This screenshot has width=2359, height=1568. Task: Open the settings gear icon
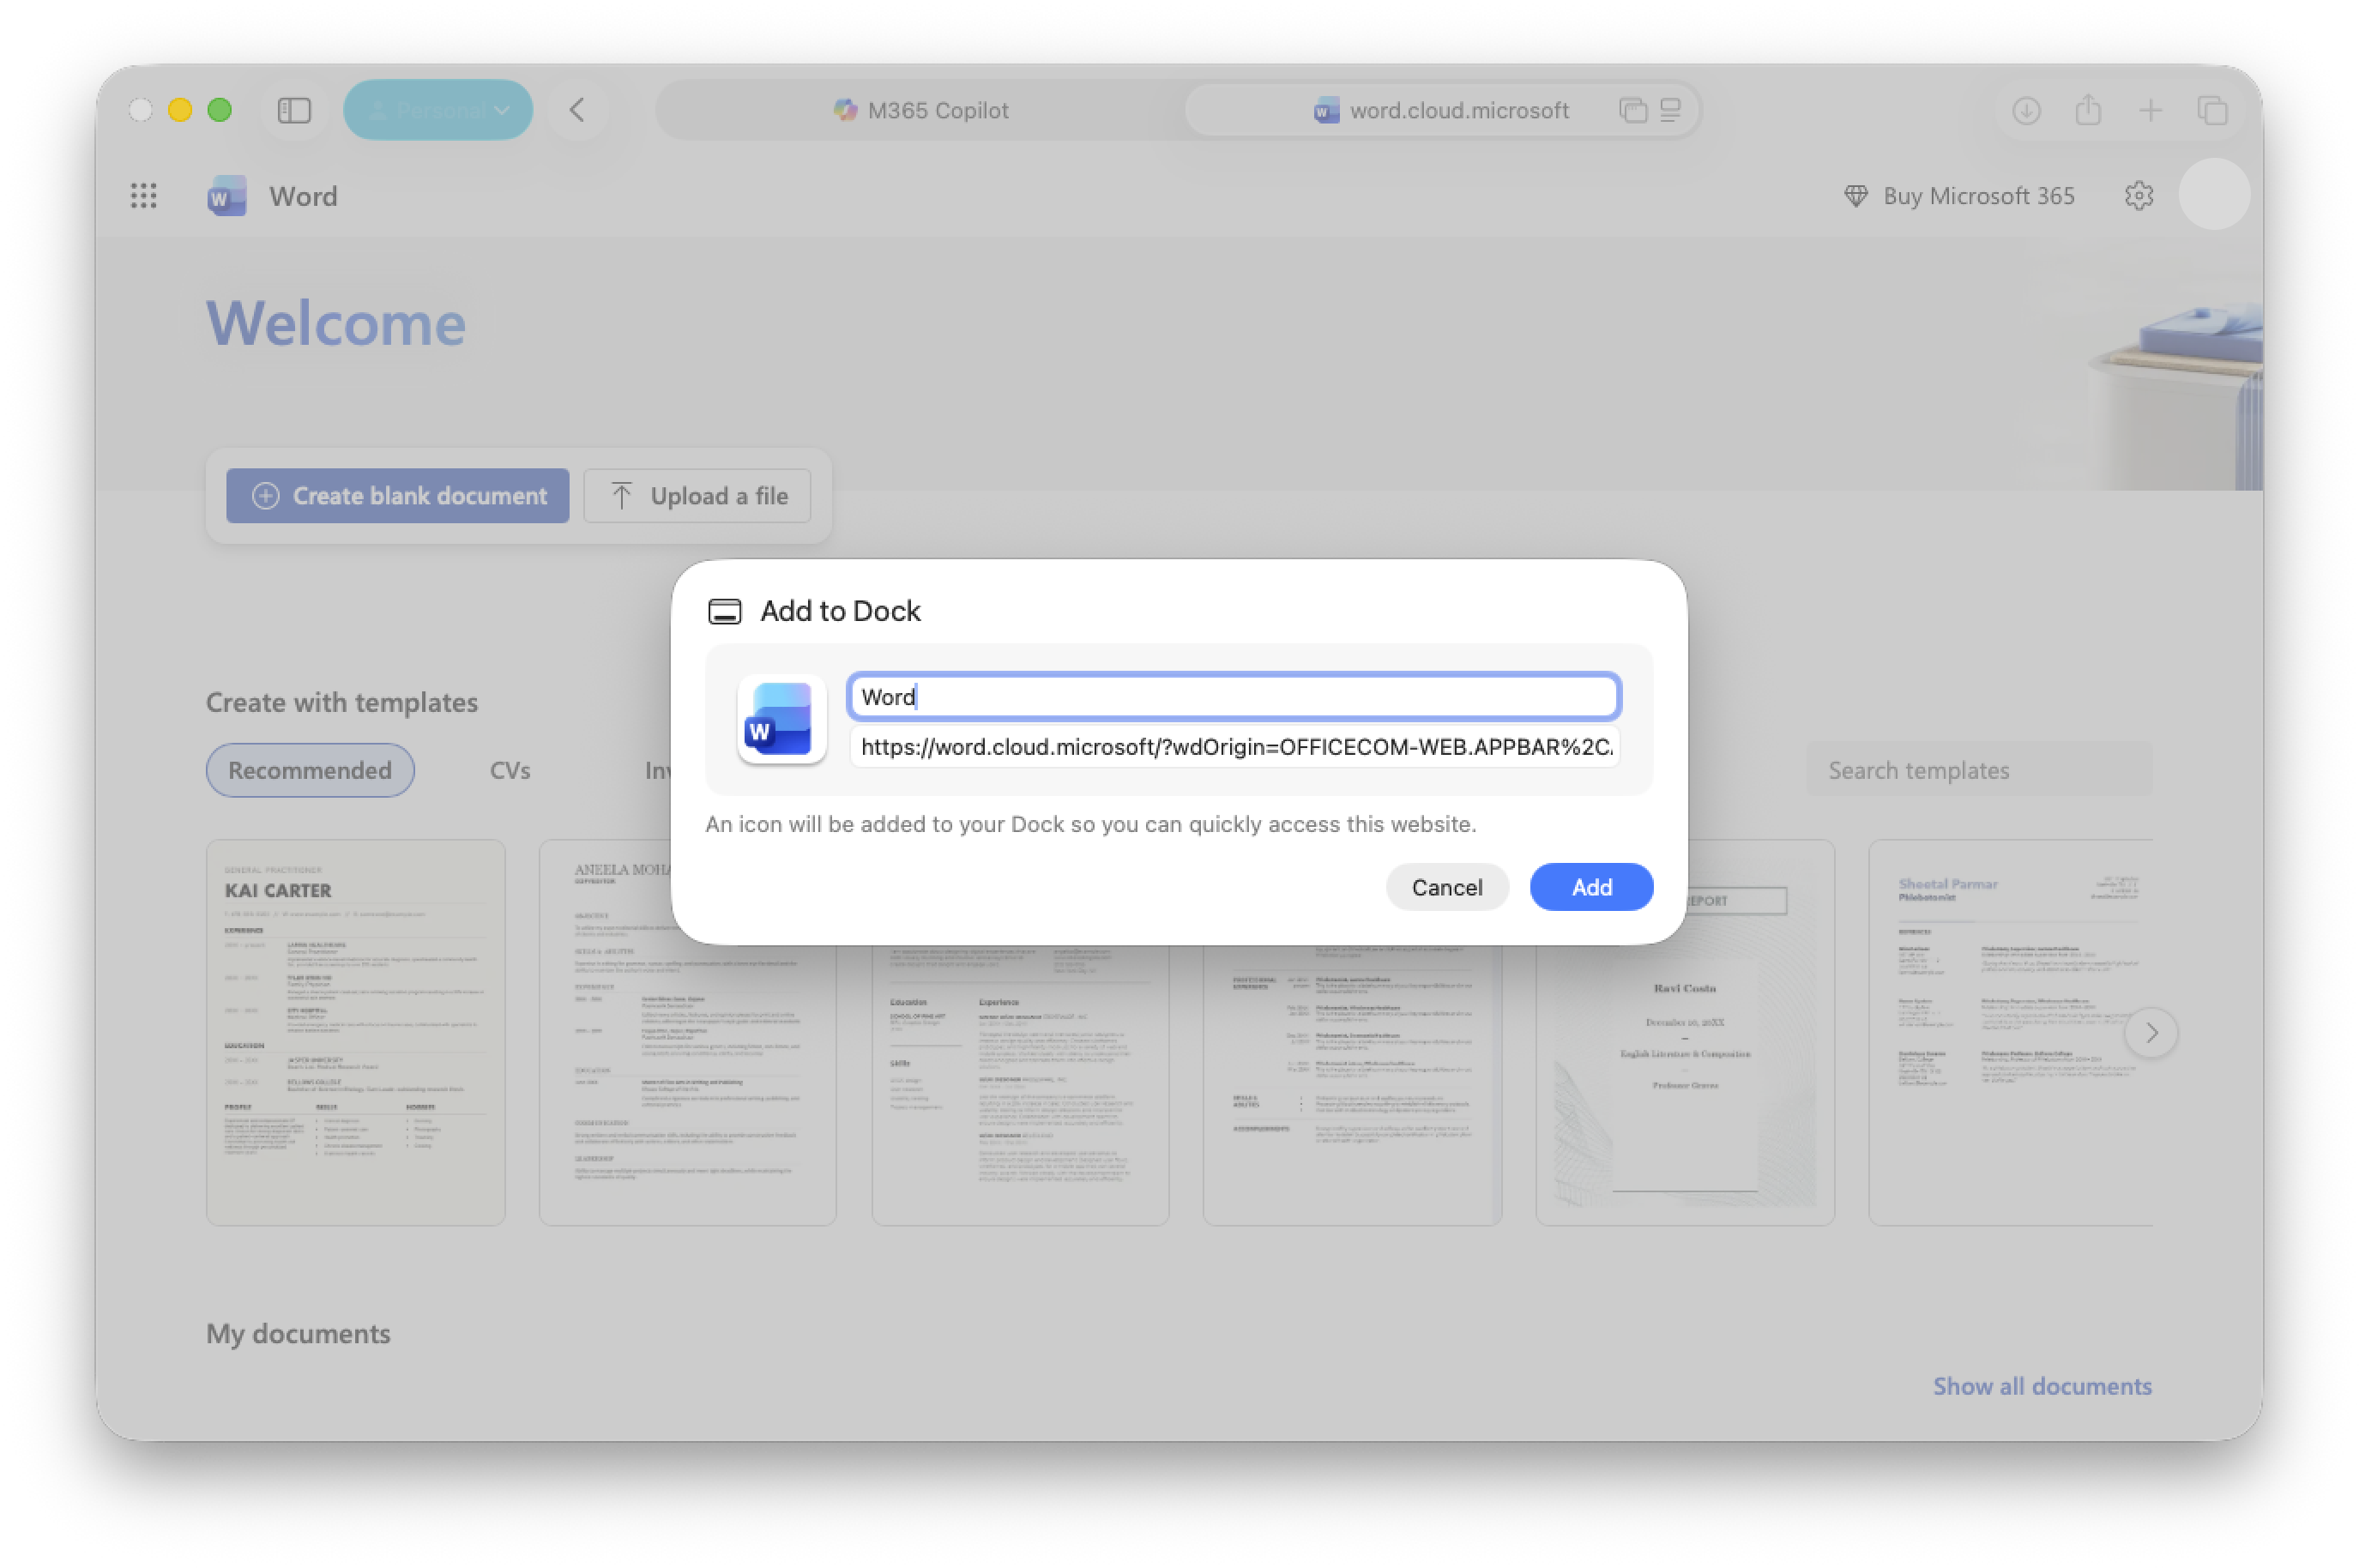click(2138, 196)
